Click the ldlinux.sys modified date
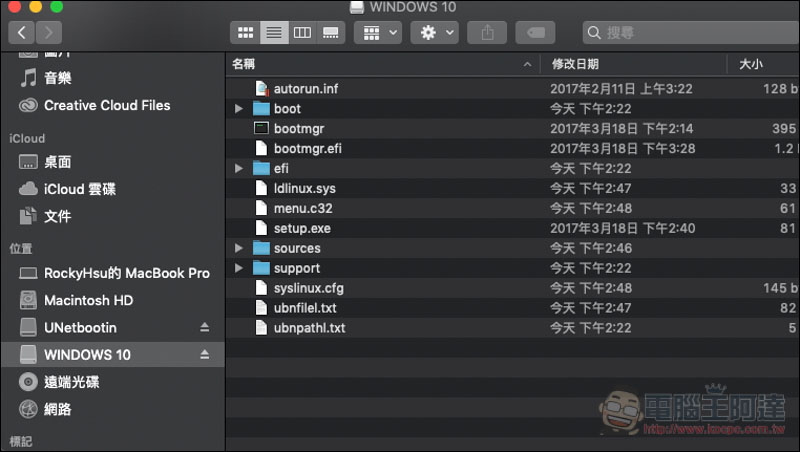This screenshot has width=800, height=452. [x=590, y=188]
